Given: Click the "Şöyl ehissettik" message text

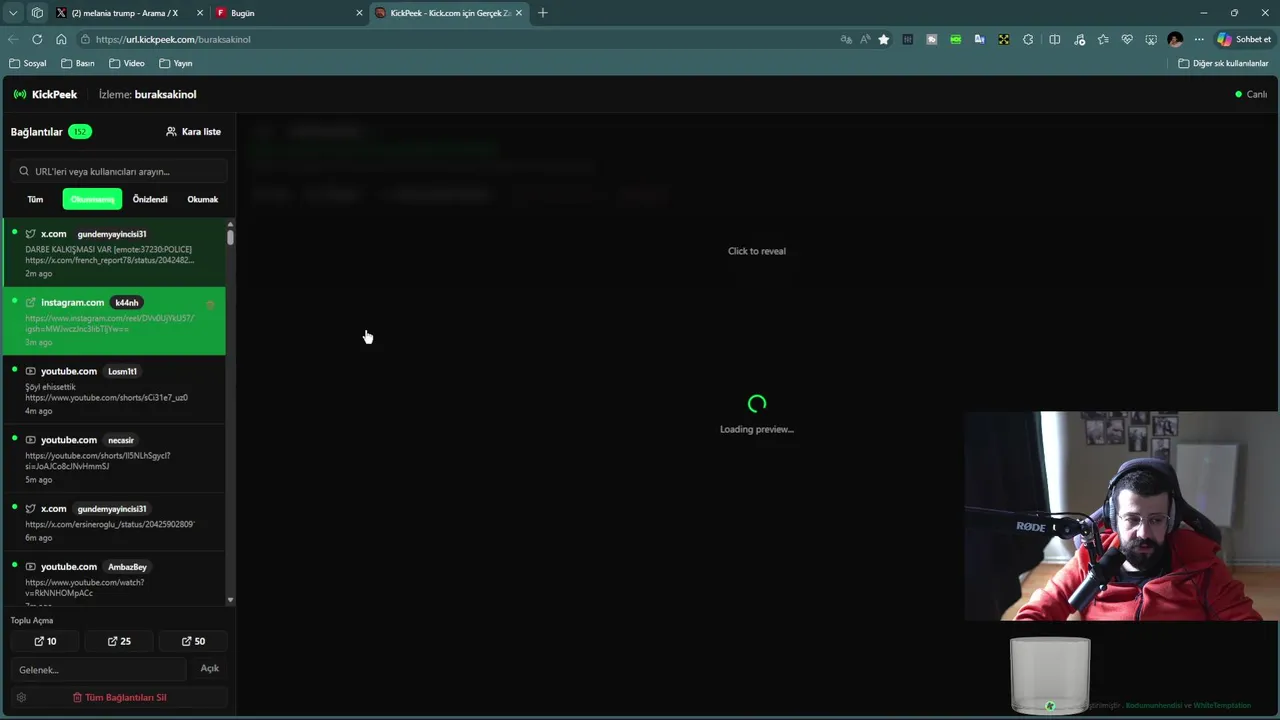Looking at the screenshot, I should click(50, 387).
